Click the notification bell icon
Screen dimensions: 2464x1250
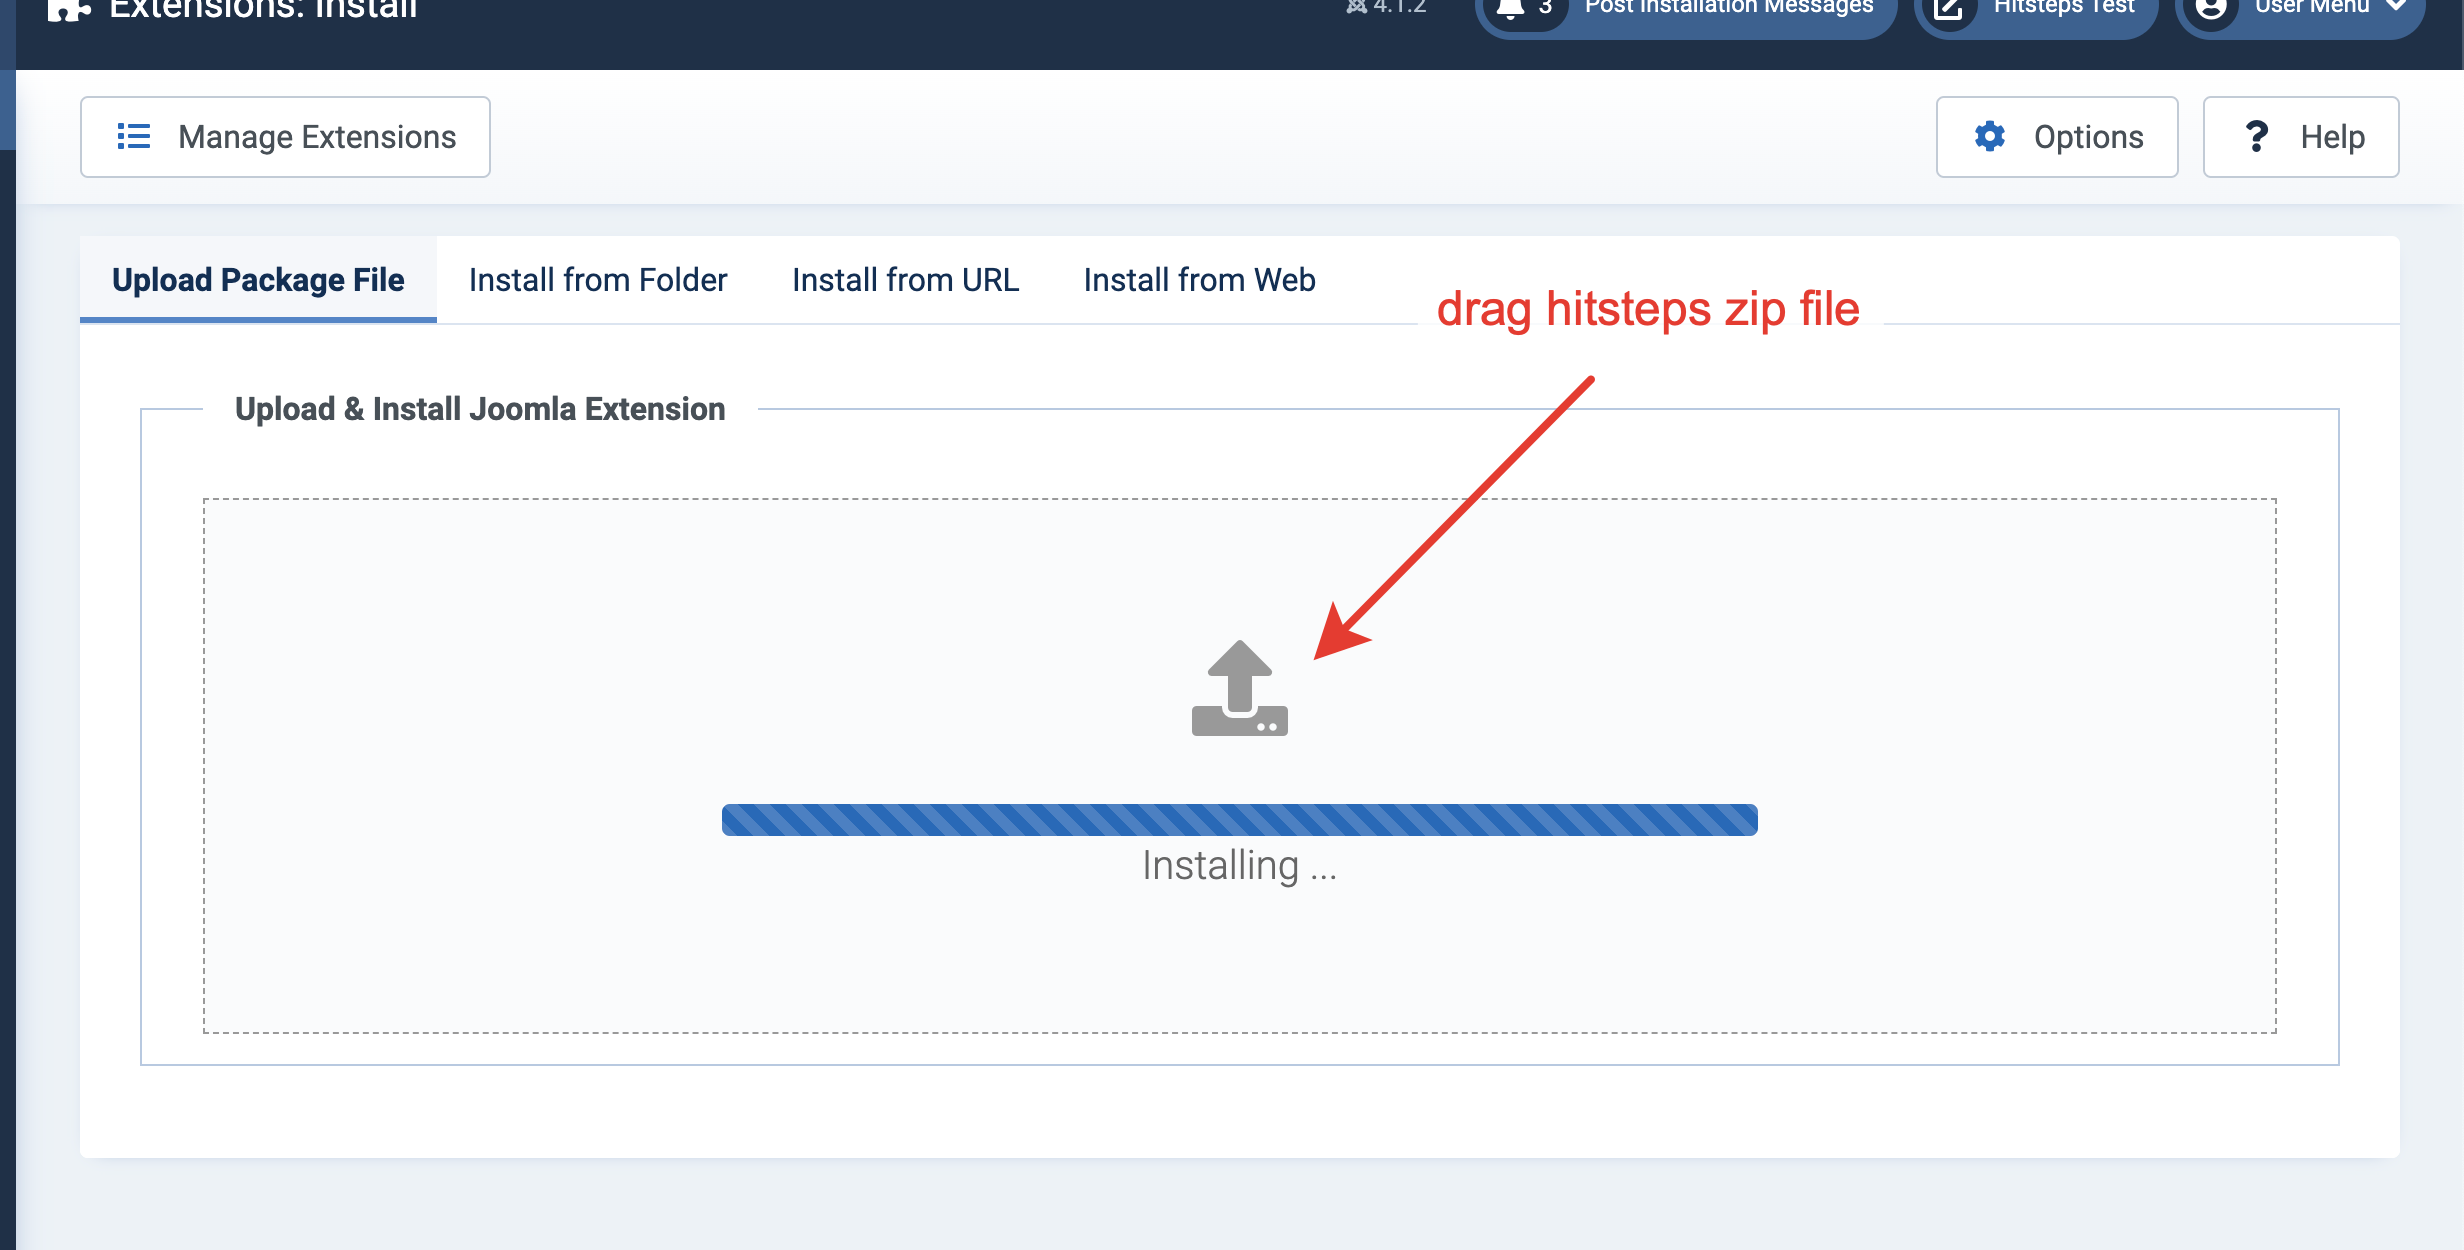point(1511,8)
